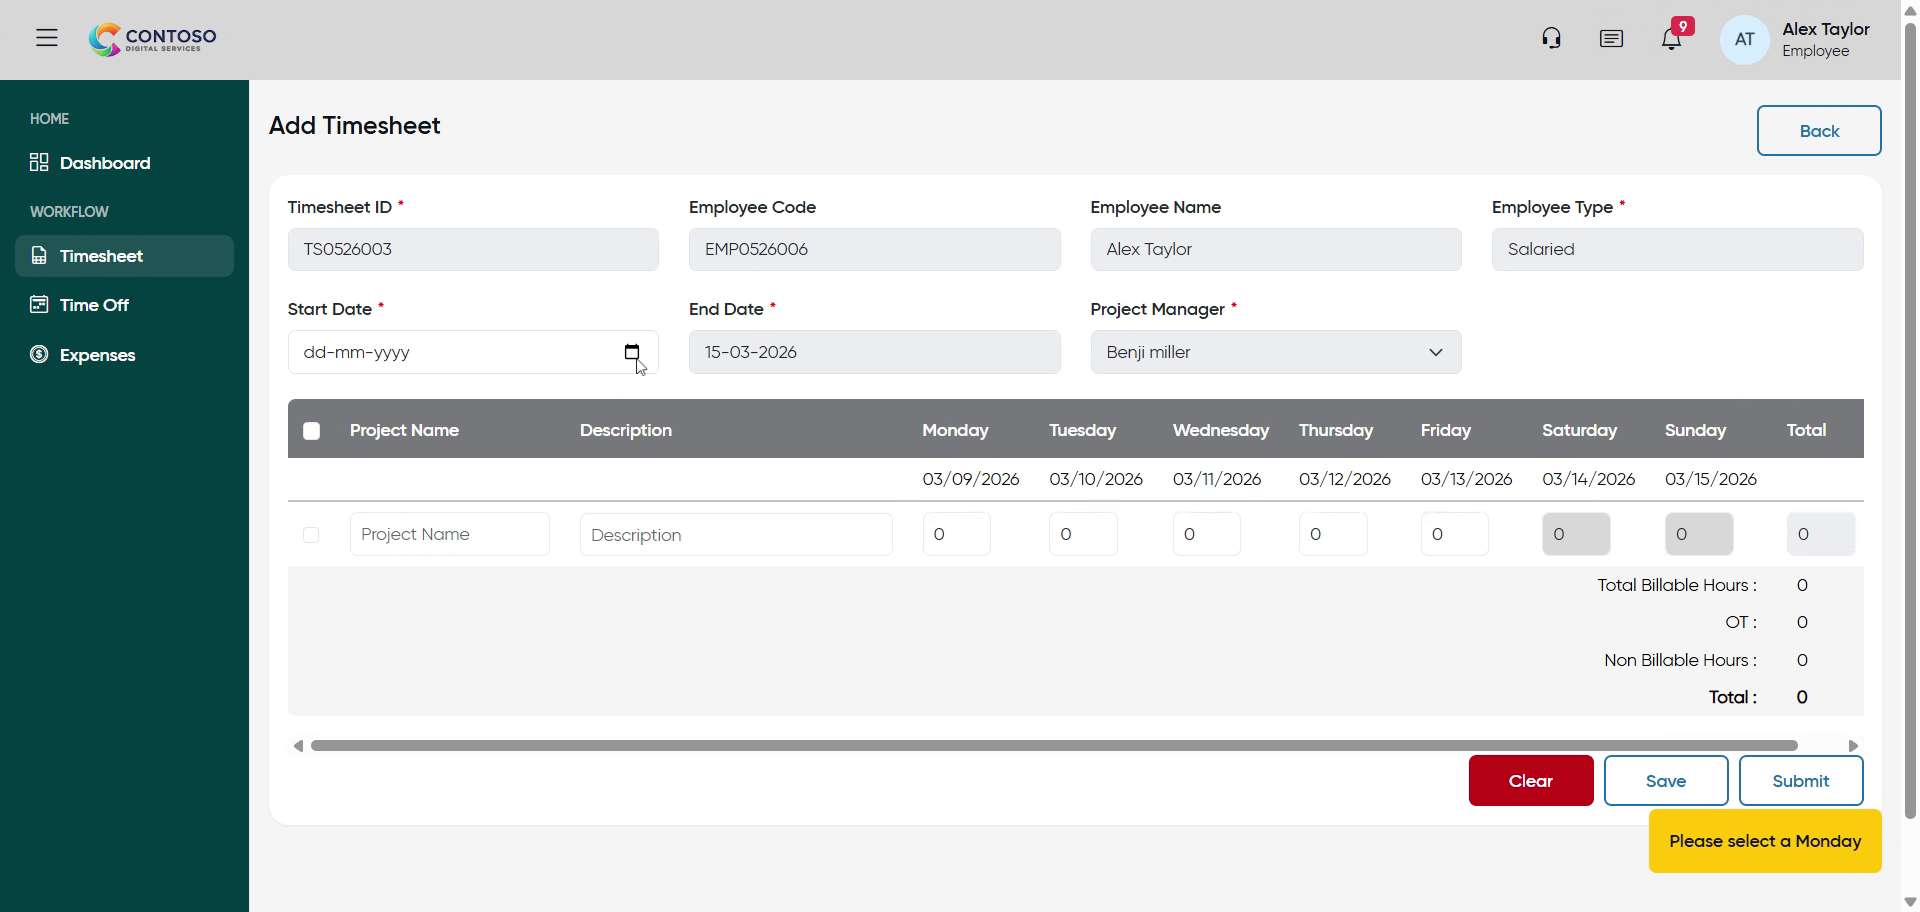1920x912 pixels.
Task: Toggle the select-all header checkbox
Action: (x=312, y=431)
